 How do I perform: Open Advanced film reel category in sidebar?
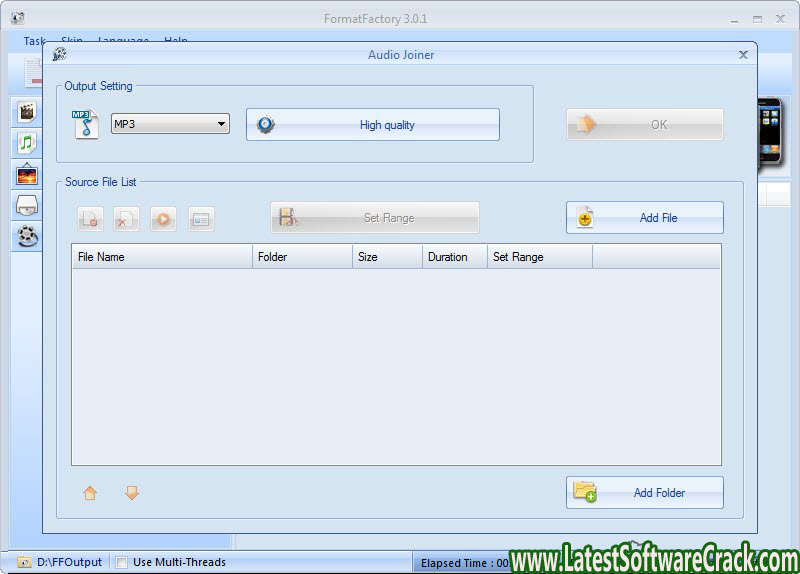(x=27, y=236)
